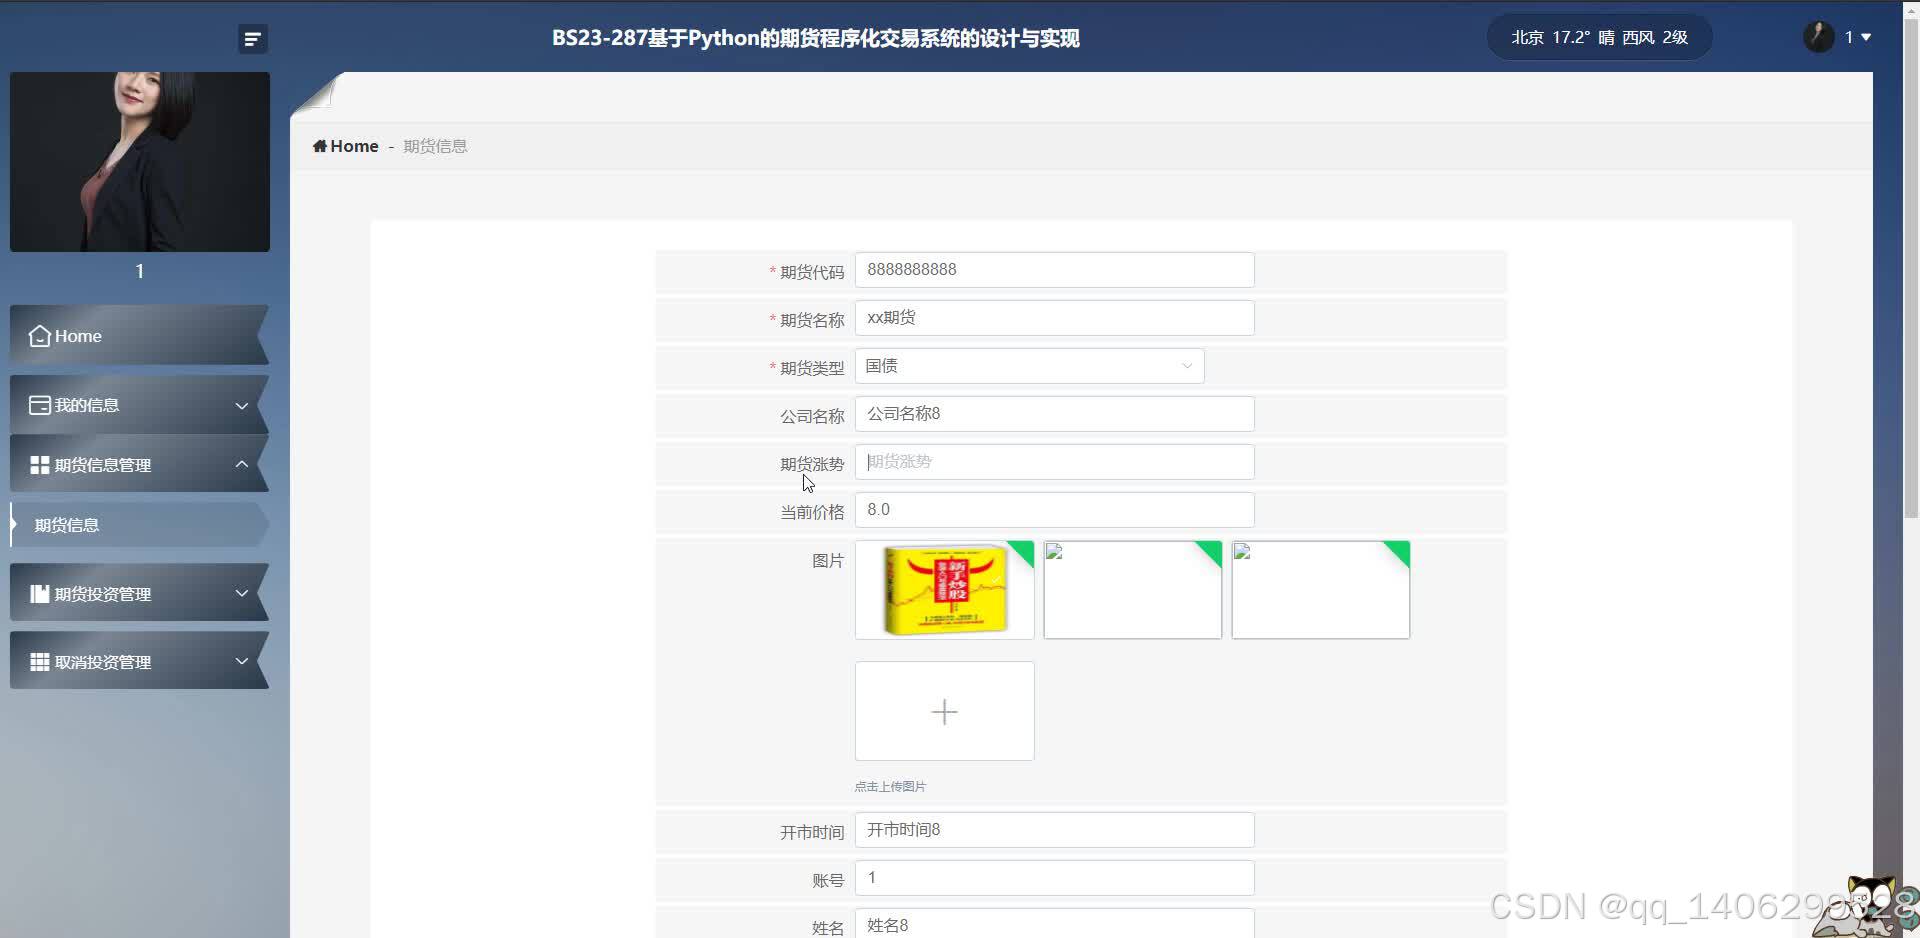The height and width of the screenshot is (938, 1920).
Task: Expand the 取消投资管理 submenu
Action: (241, 660)
